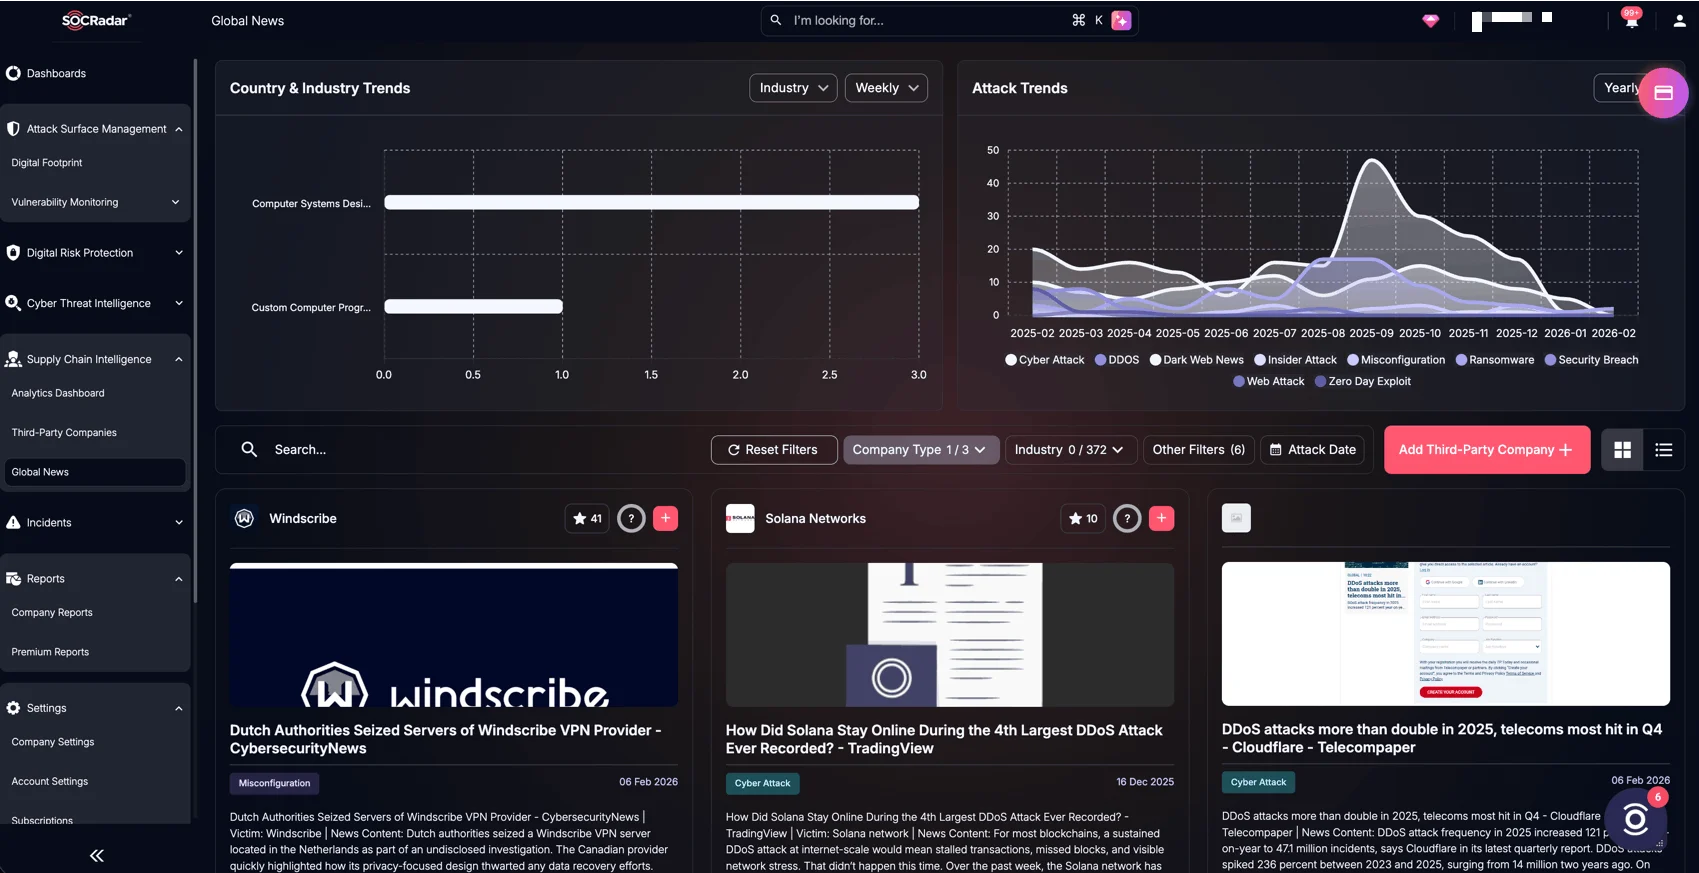Expand Digital Risk Protection menu
Viewport: 1699px width, 873px height.
click(x=95, y=253)
